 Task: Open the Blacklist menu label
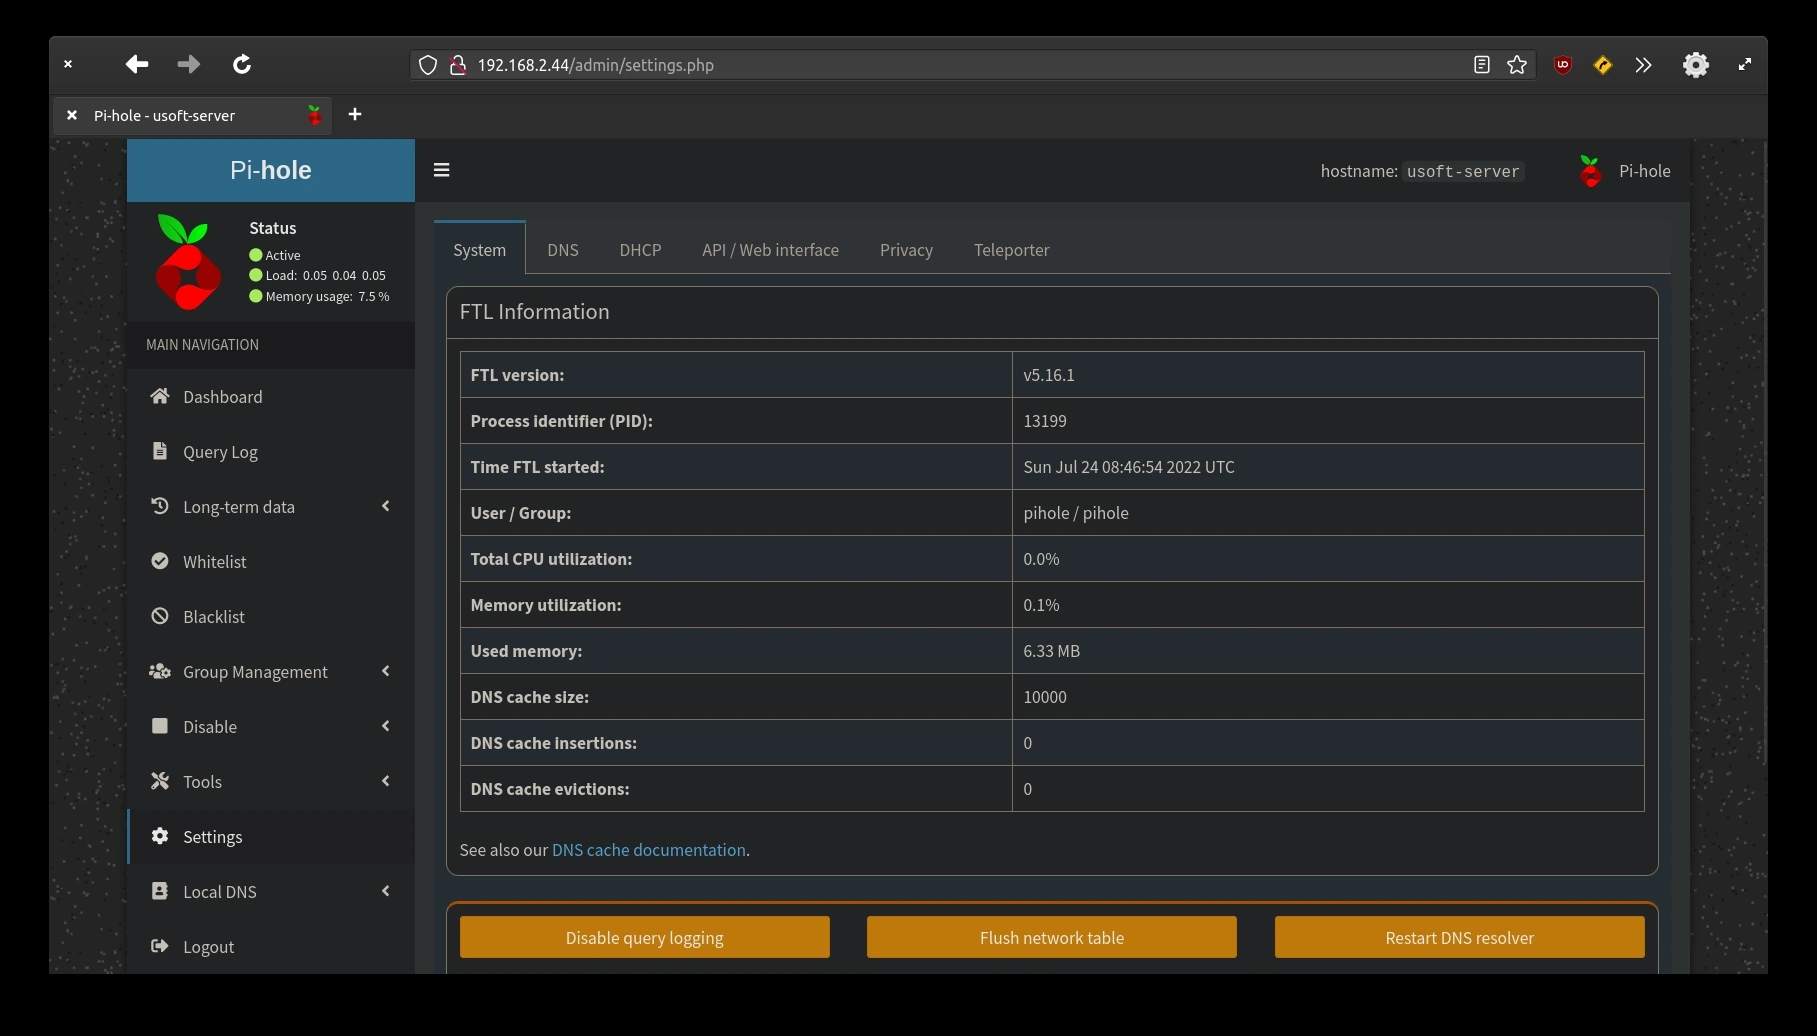tap(213, 617)
